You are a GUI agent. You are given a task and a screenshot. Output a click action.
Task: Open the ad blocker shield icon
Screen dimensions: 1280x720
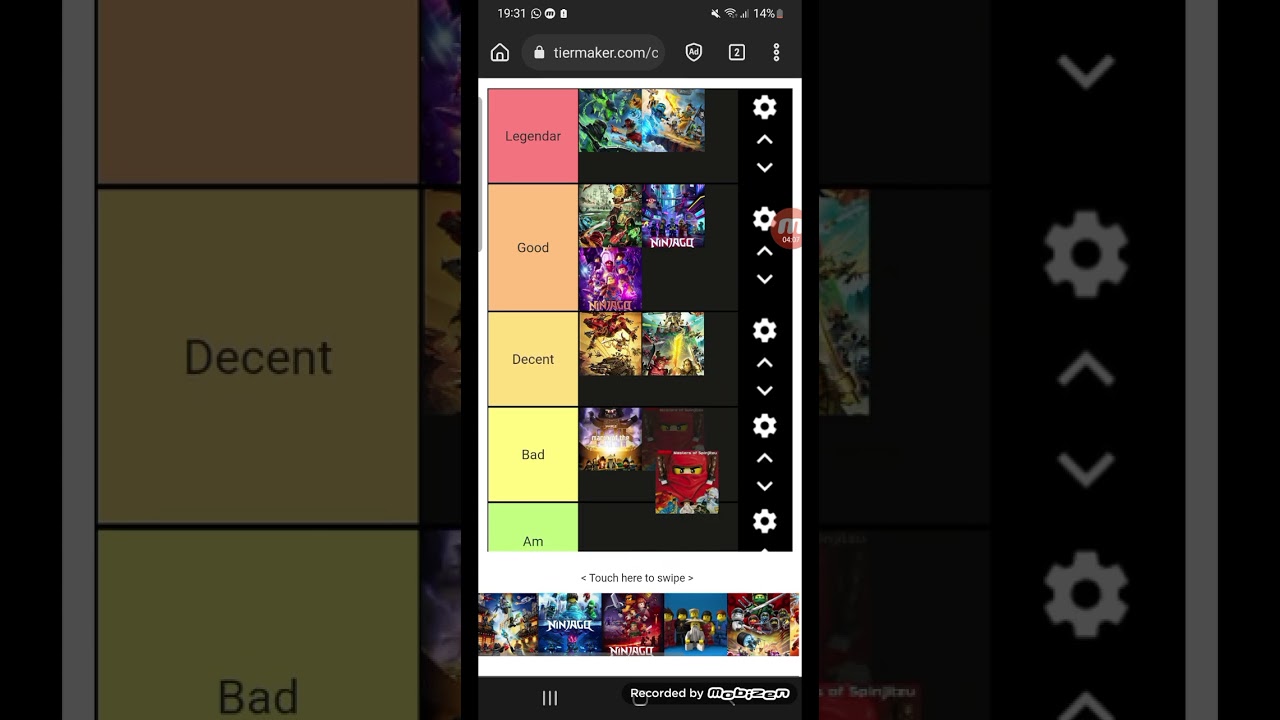click(x=694, y=53)
